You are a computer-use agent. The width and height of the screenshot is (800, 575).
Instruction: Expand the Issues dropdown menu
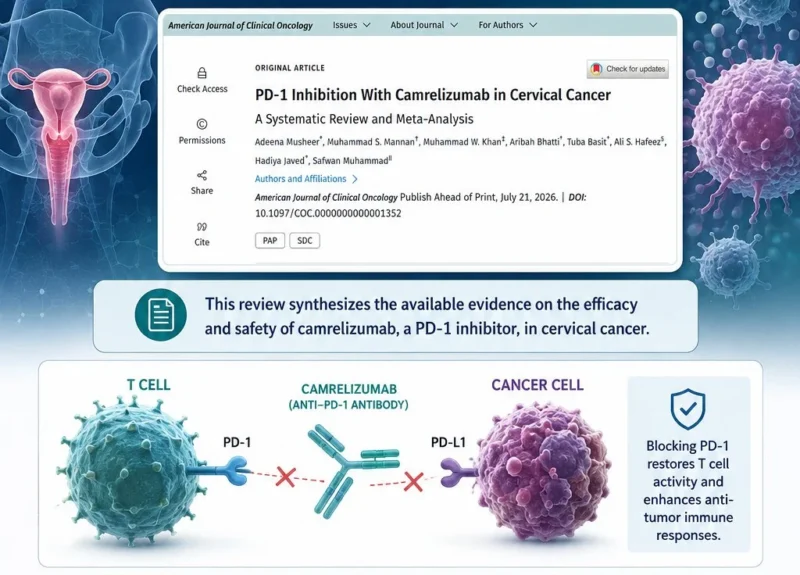(x=351, y=25)
